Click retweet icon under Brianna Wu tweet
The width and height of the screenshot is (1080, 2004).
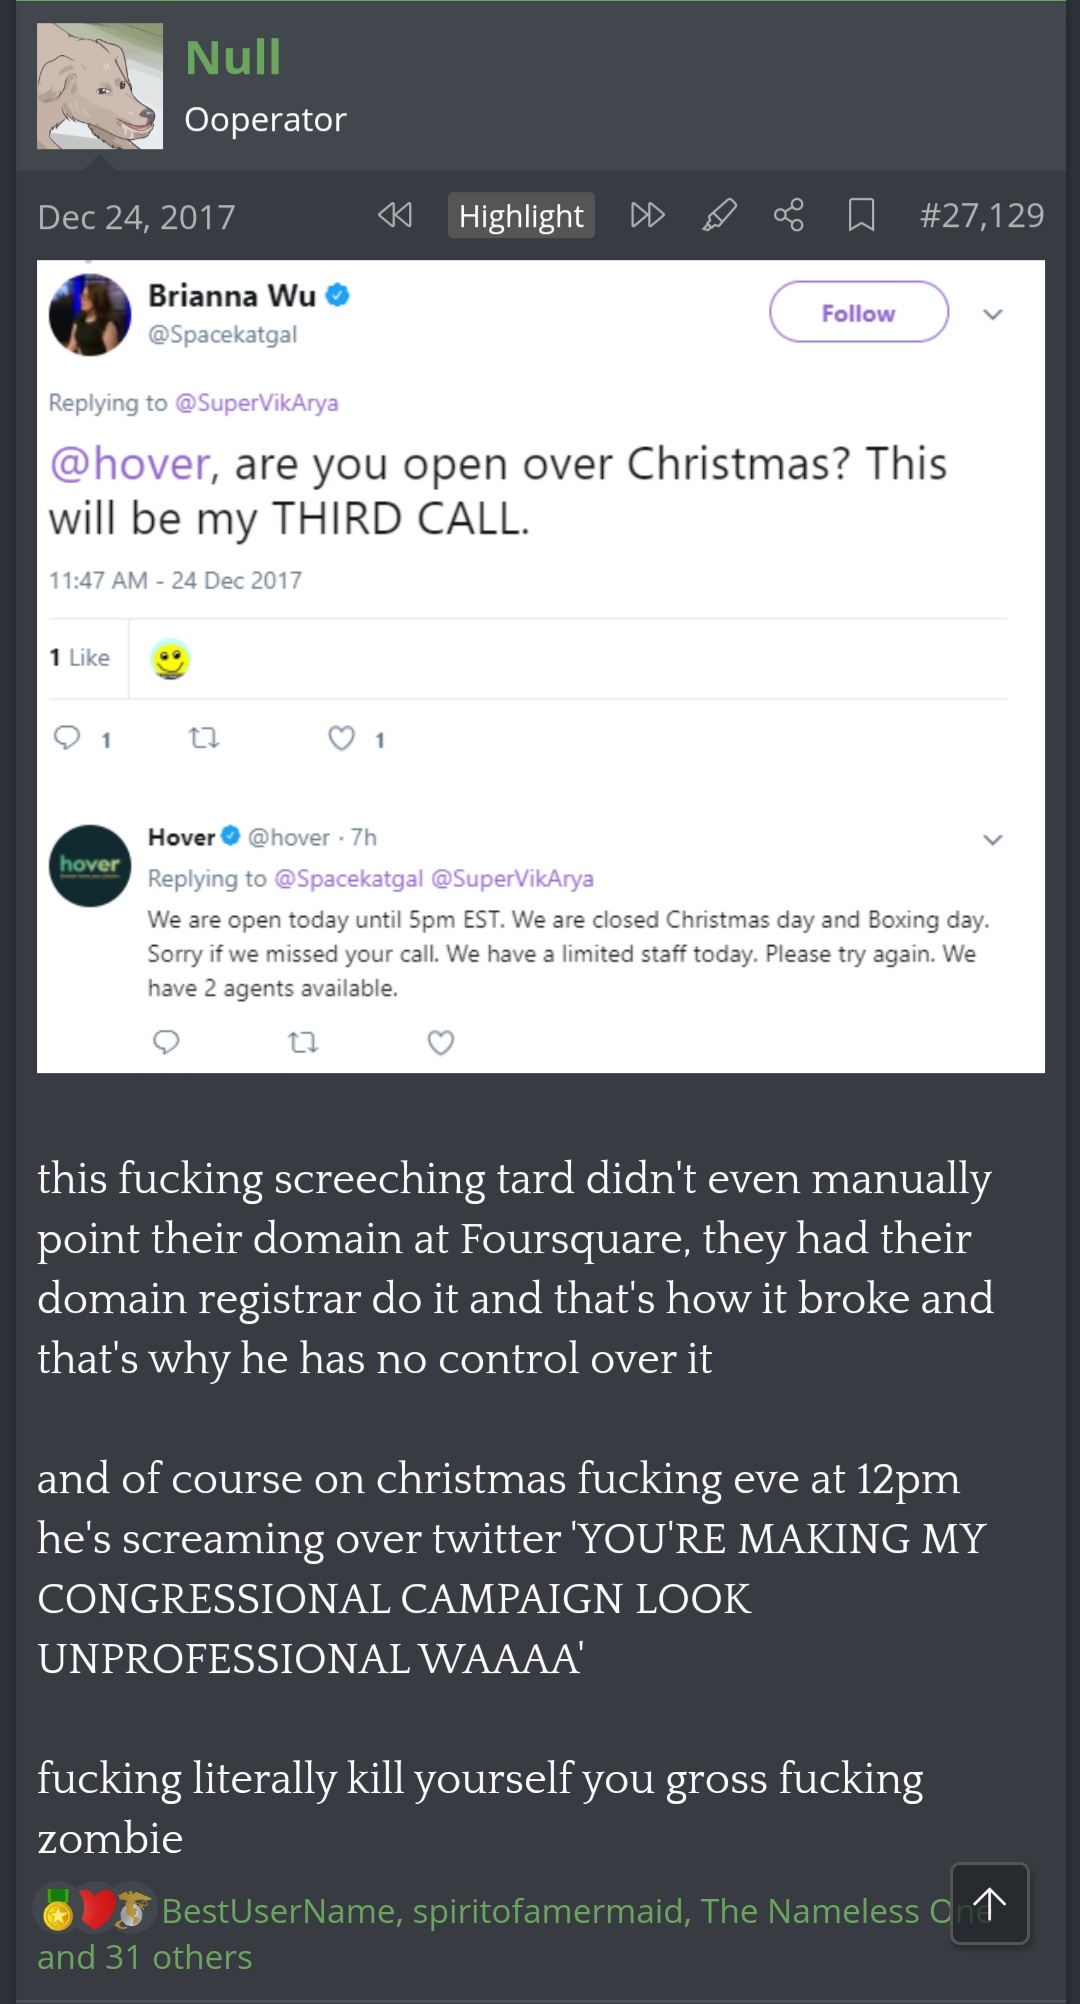pos(204,738)
